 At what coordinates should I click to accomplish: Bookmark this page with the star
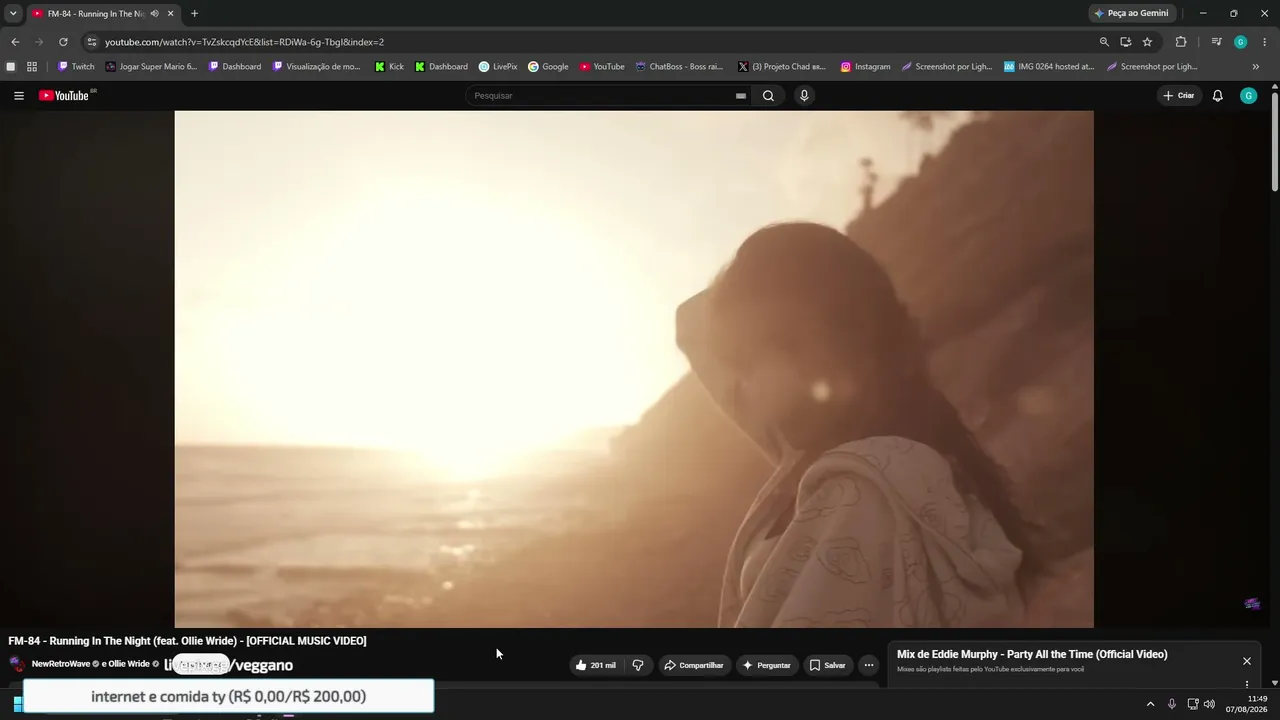coord(1147,42)
